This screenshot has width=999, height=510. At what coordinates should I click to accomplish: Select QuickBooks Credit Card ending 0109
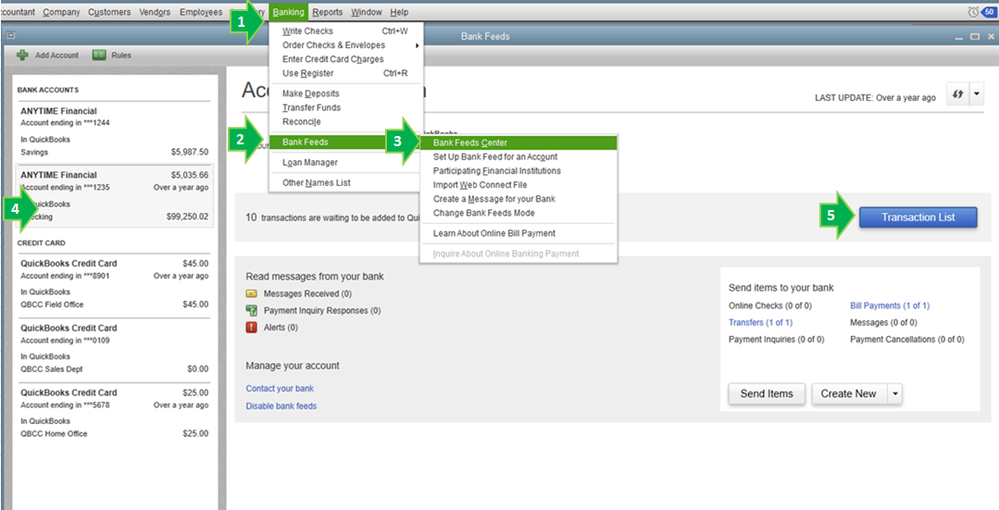[x=114, y=349]
